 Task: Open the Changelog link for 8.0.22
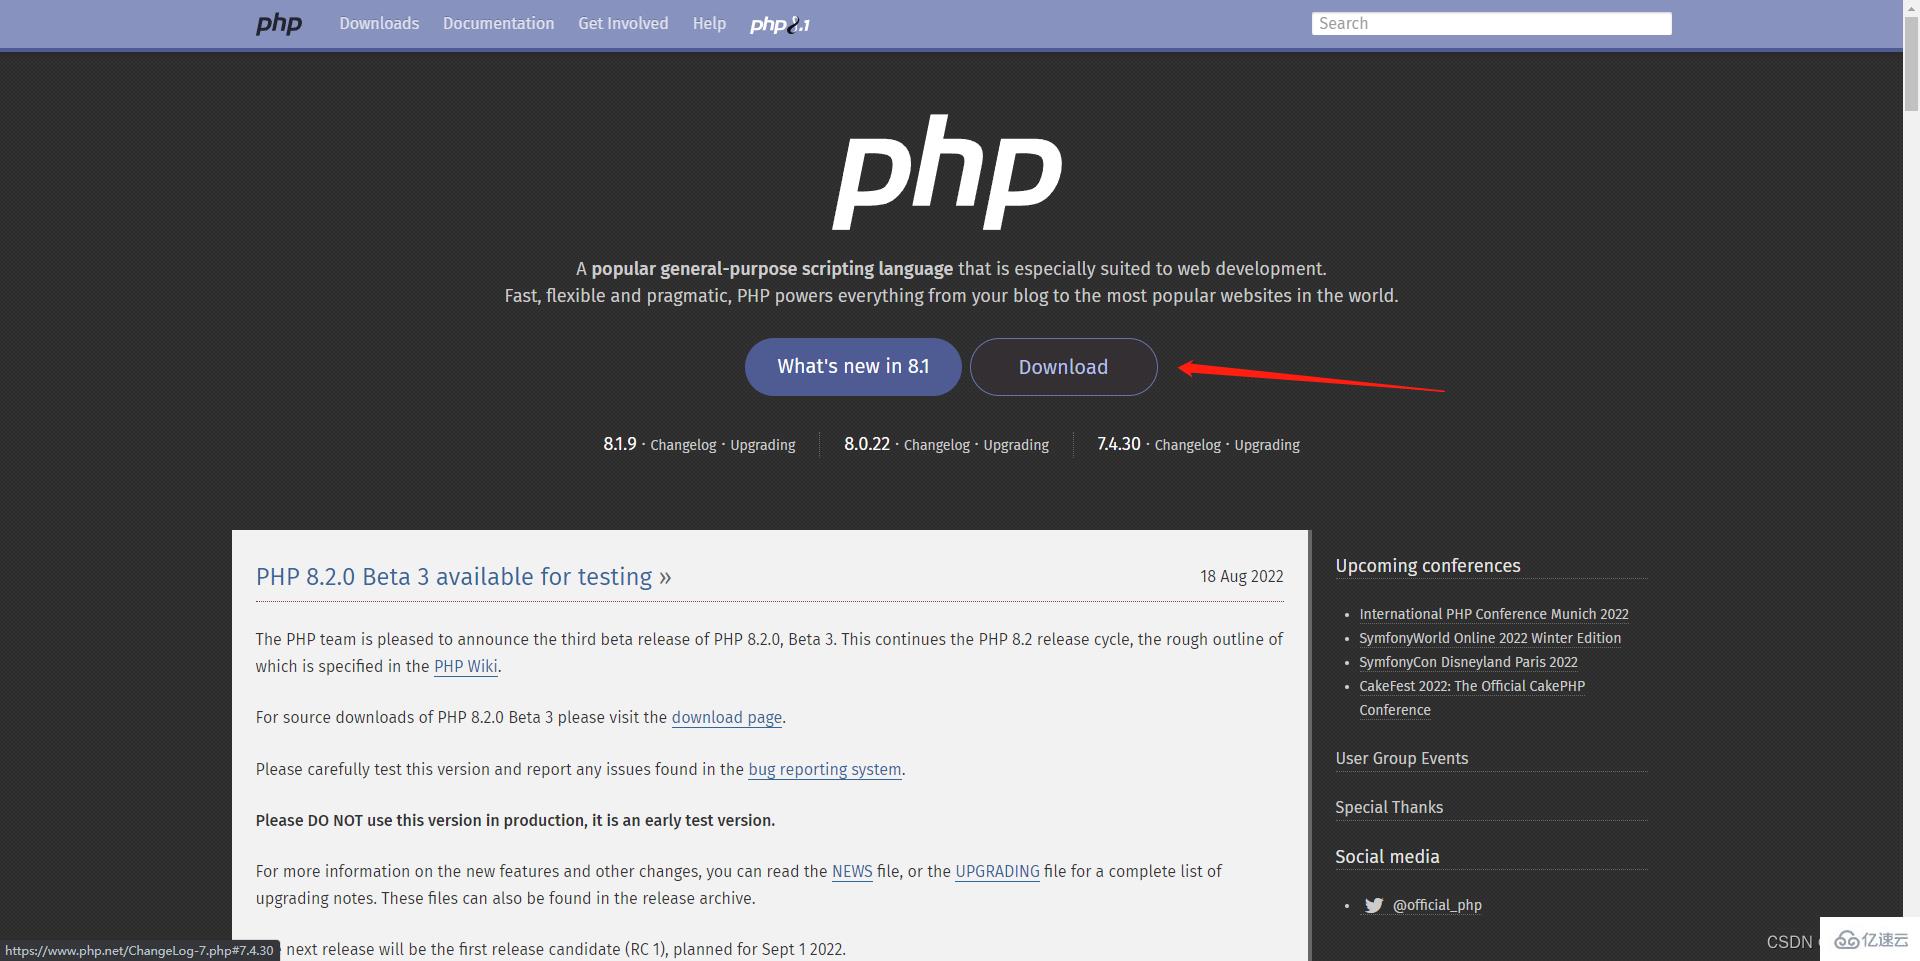tap(937, 445)
